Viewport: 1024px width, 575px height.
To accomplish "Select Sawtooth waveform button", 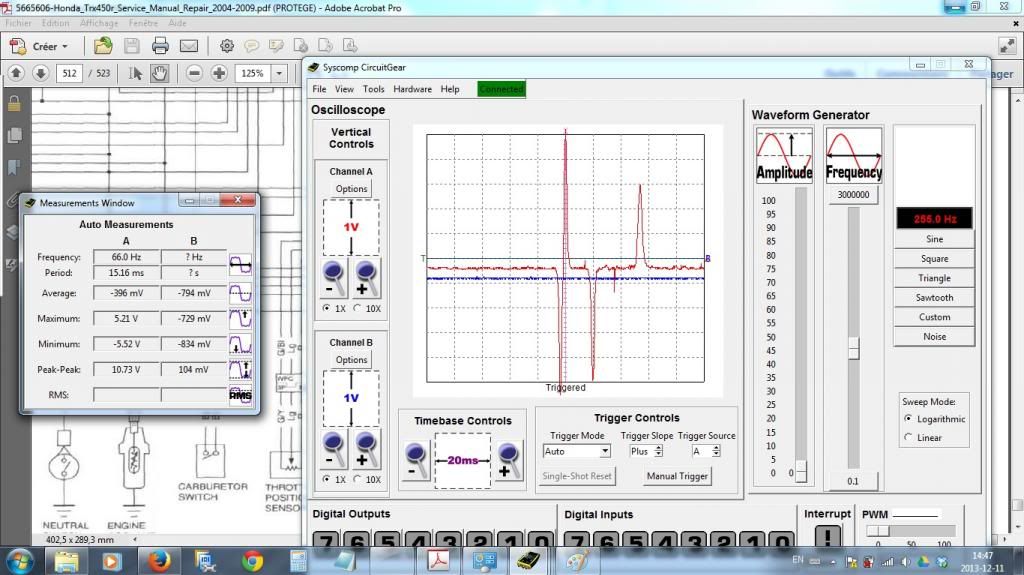I will point(934,298).
